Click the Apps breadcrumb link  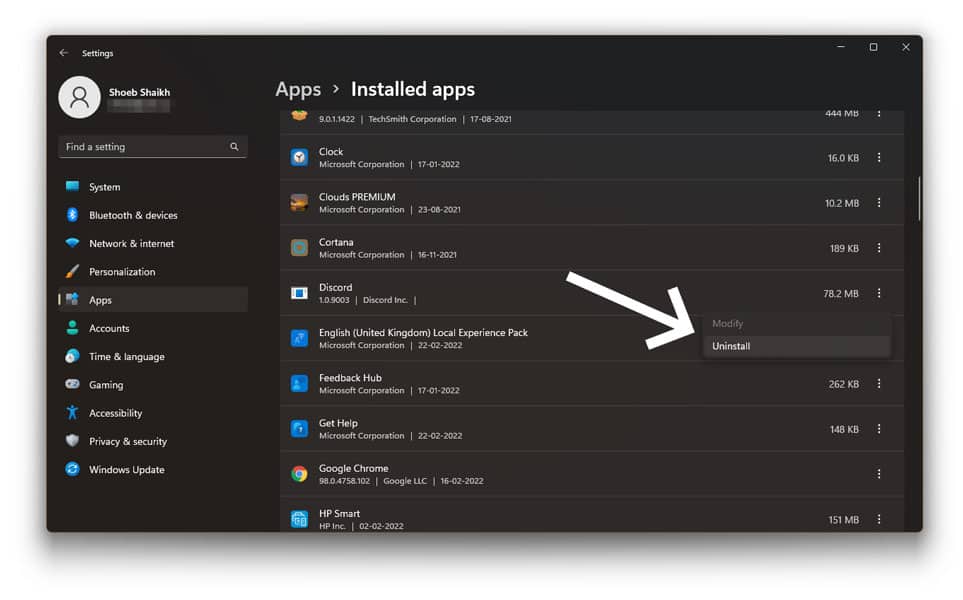[298, 90]
